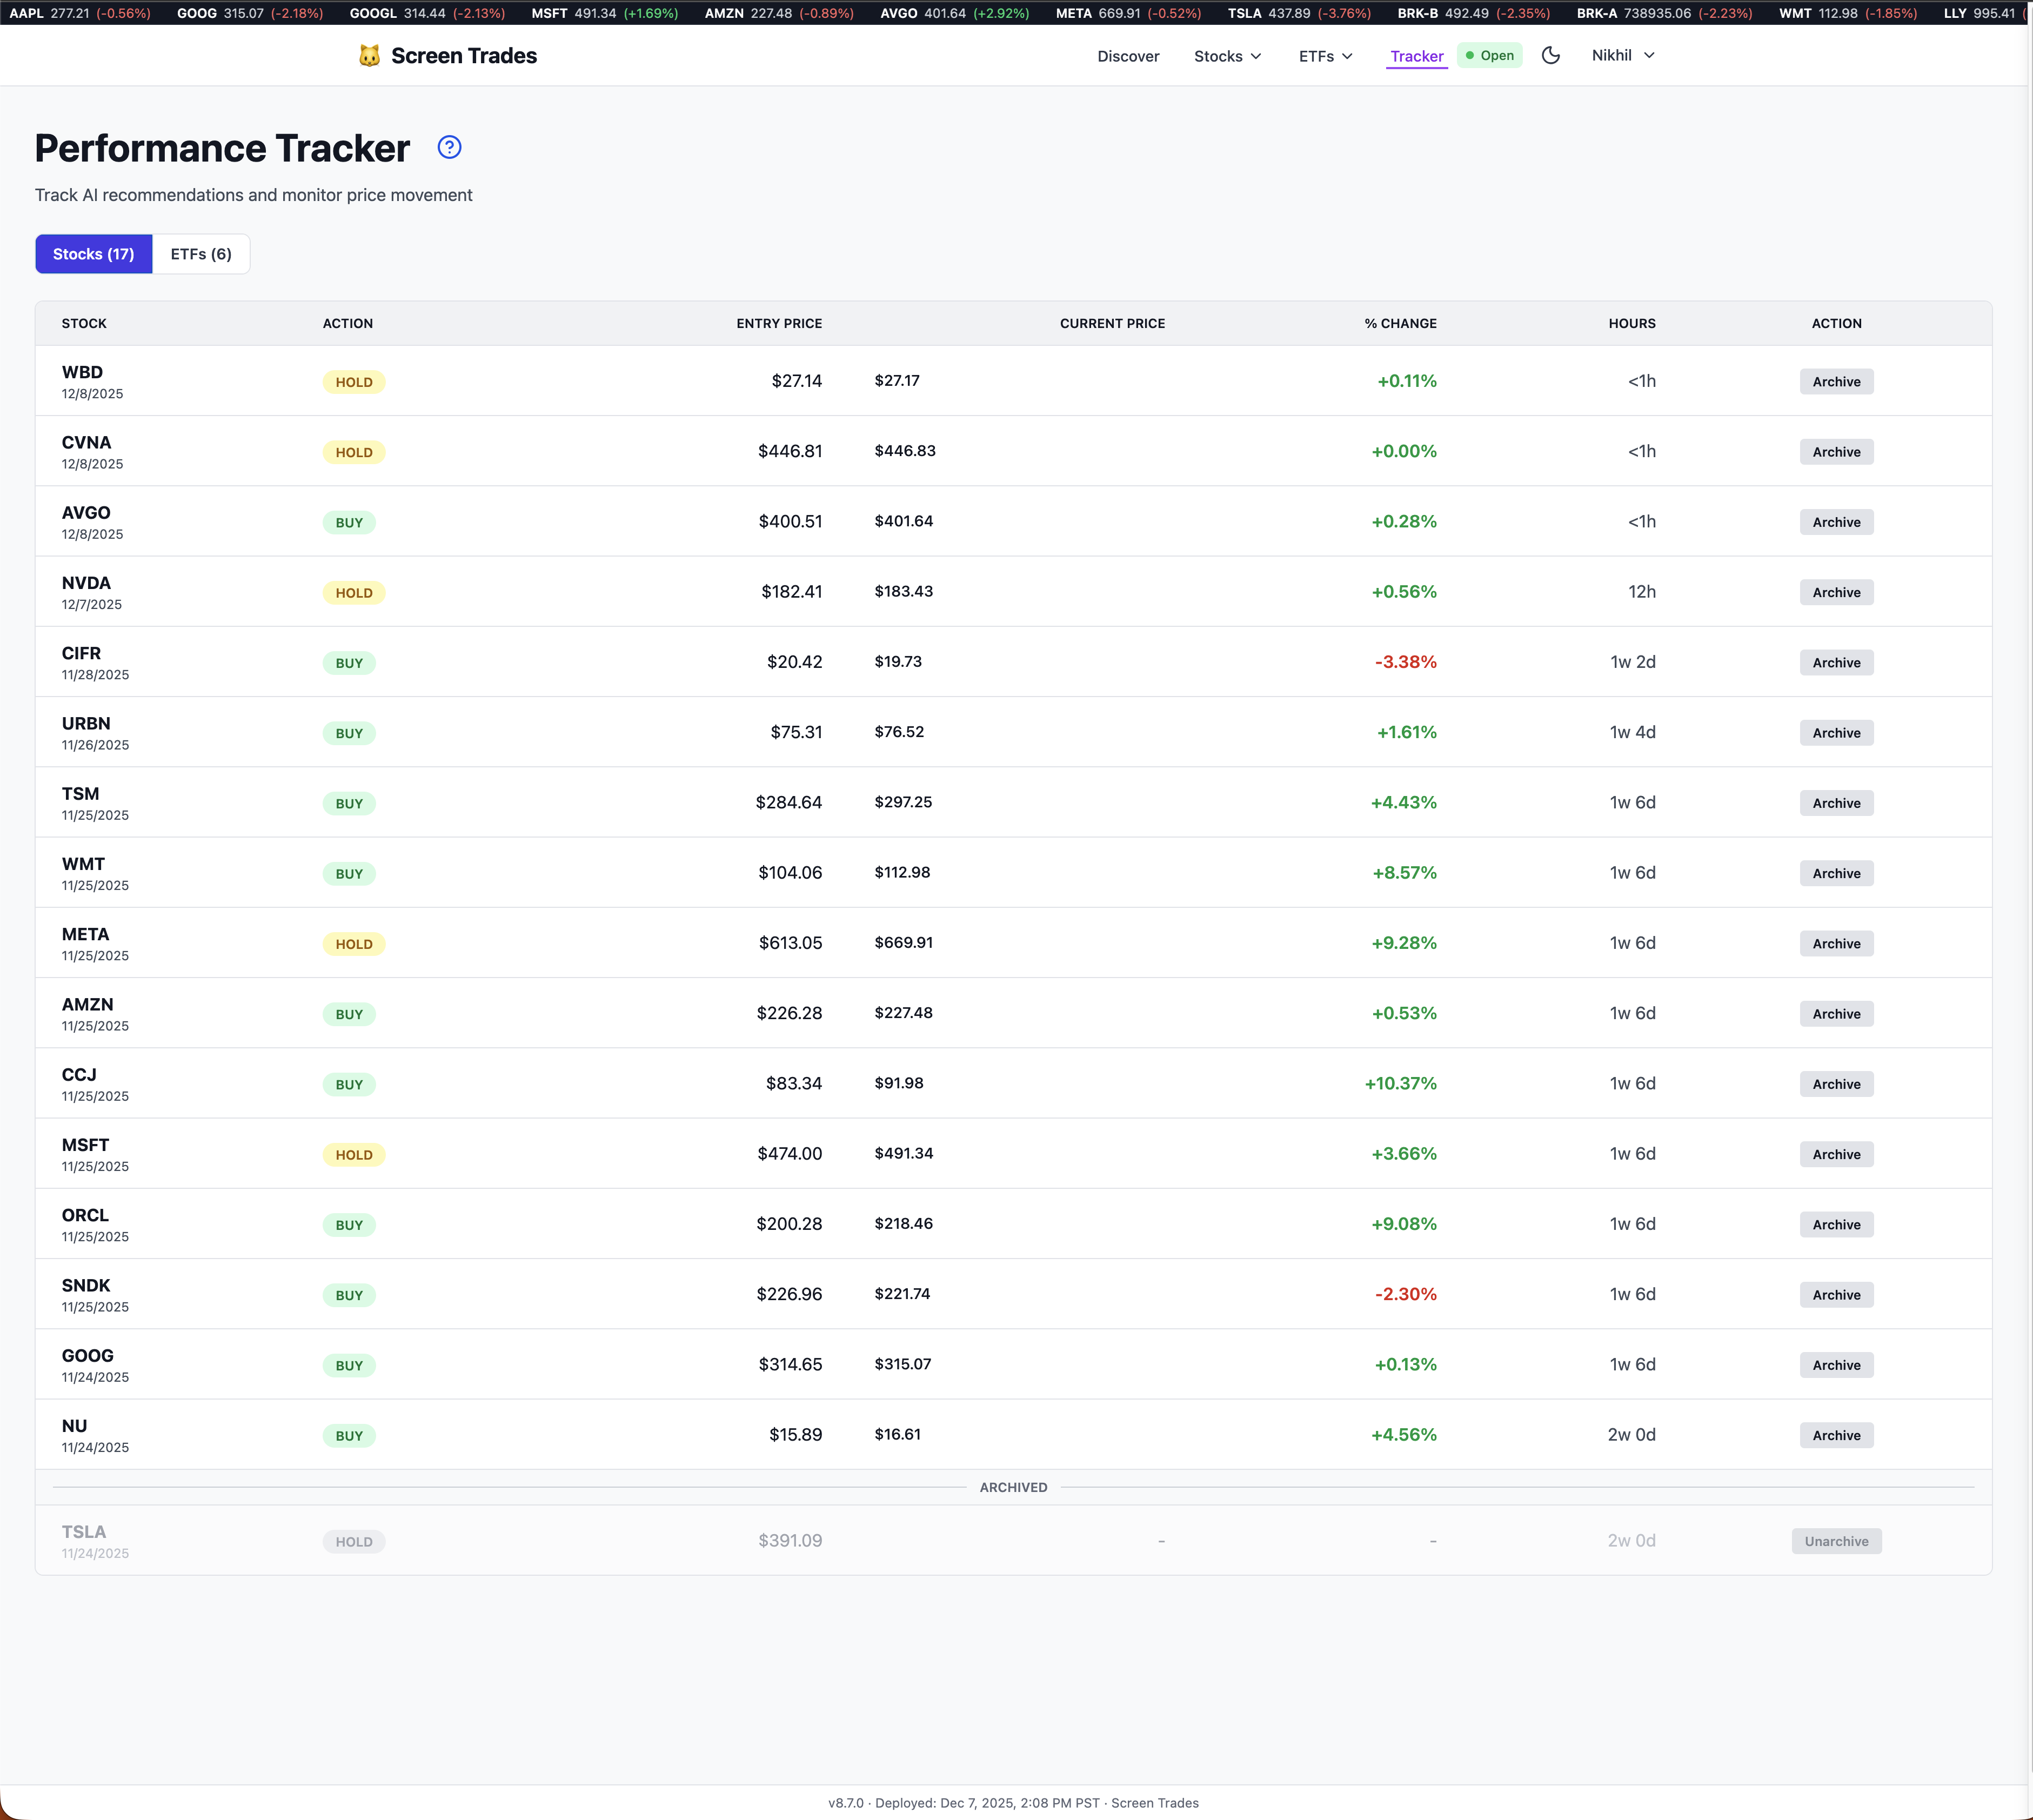Toggle dark mode with the moon icon
This screenshot has height=1820, width=2033.
(x=1550, y=55)
